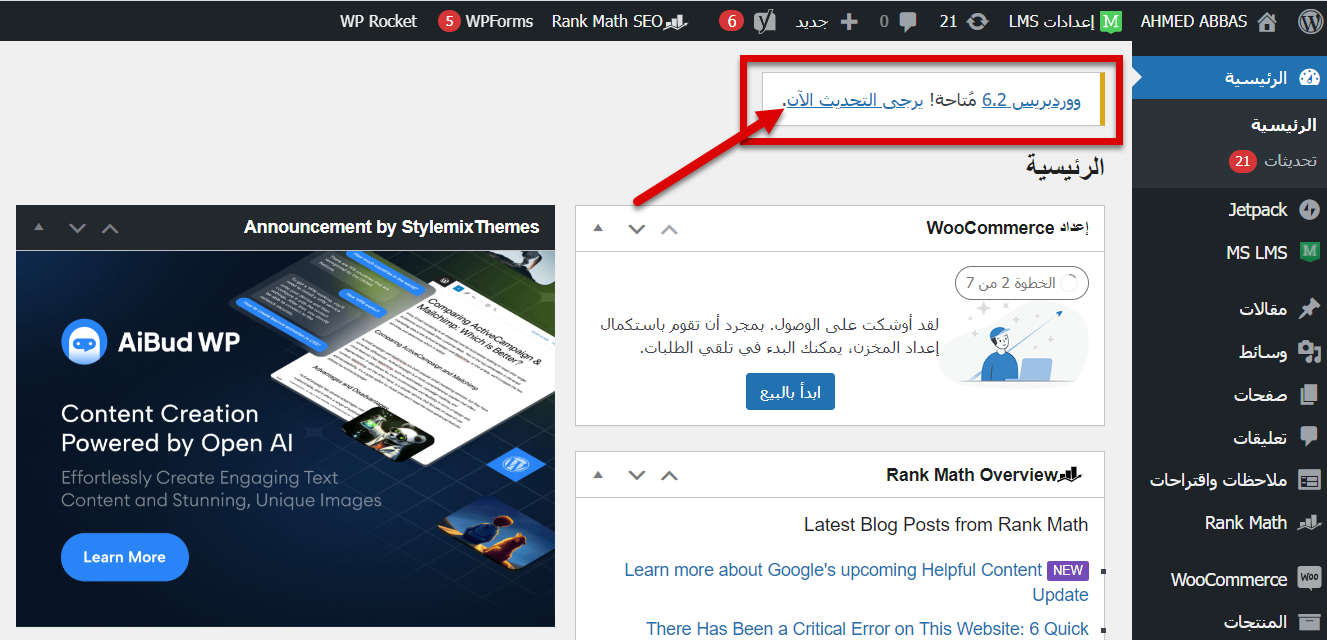
Task: Move the Rank Math Overview widget up
Action: point(669,475)
